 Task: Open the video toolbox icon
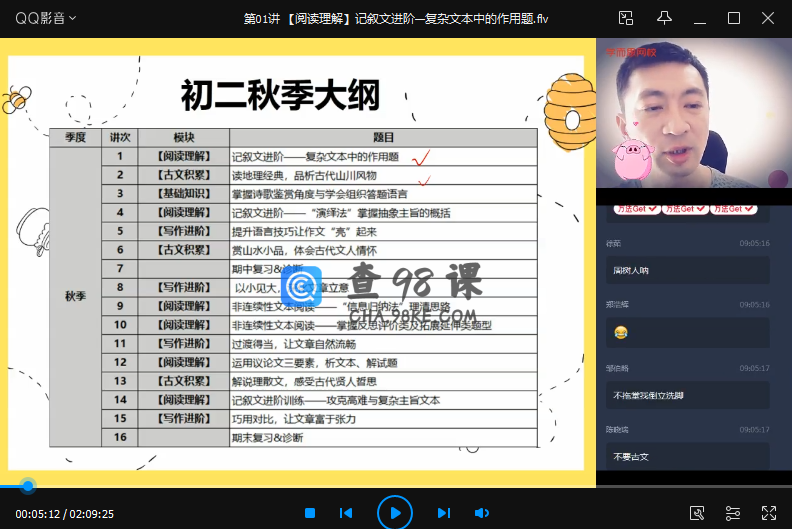click(697, 513)
